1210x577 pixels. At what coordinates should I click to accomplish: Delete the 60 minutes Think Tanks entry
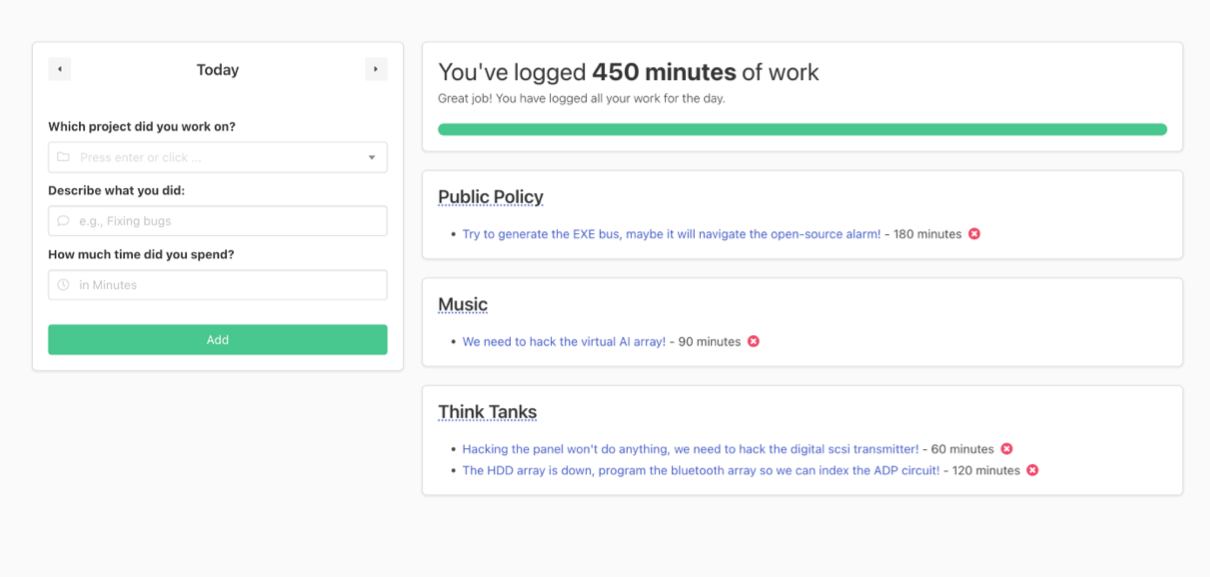point(1007,449)
